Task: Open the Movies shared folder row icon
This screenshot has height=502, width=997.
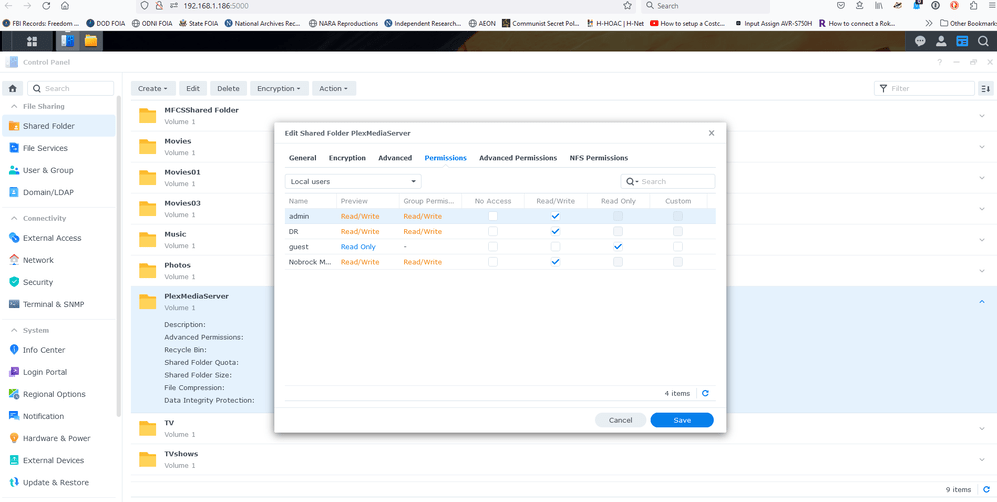Action: [148, 146]
